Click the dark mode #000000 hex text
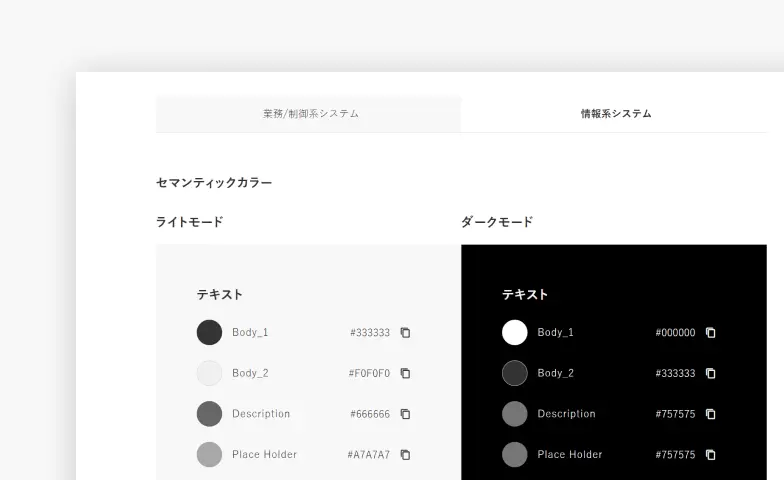Image resolution: width=784 pixels, height=480 pixels. pyautogui.click(x=675, y=333)
